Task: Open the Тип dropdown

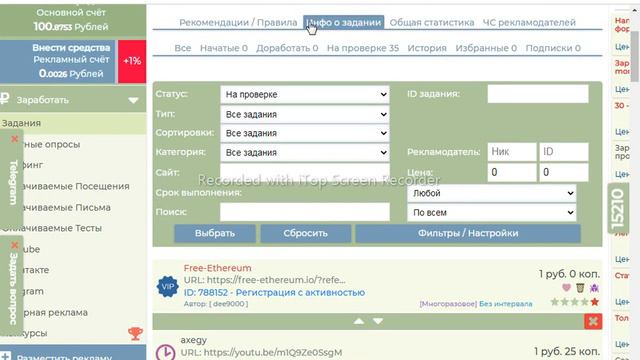Action: 304,114
